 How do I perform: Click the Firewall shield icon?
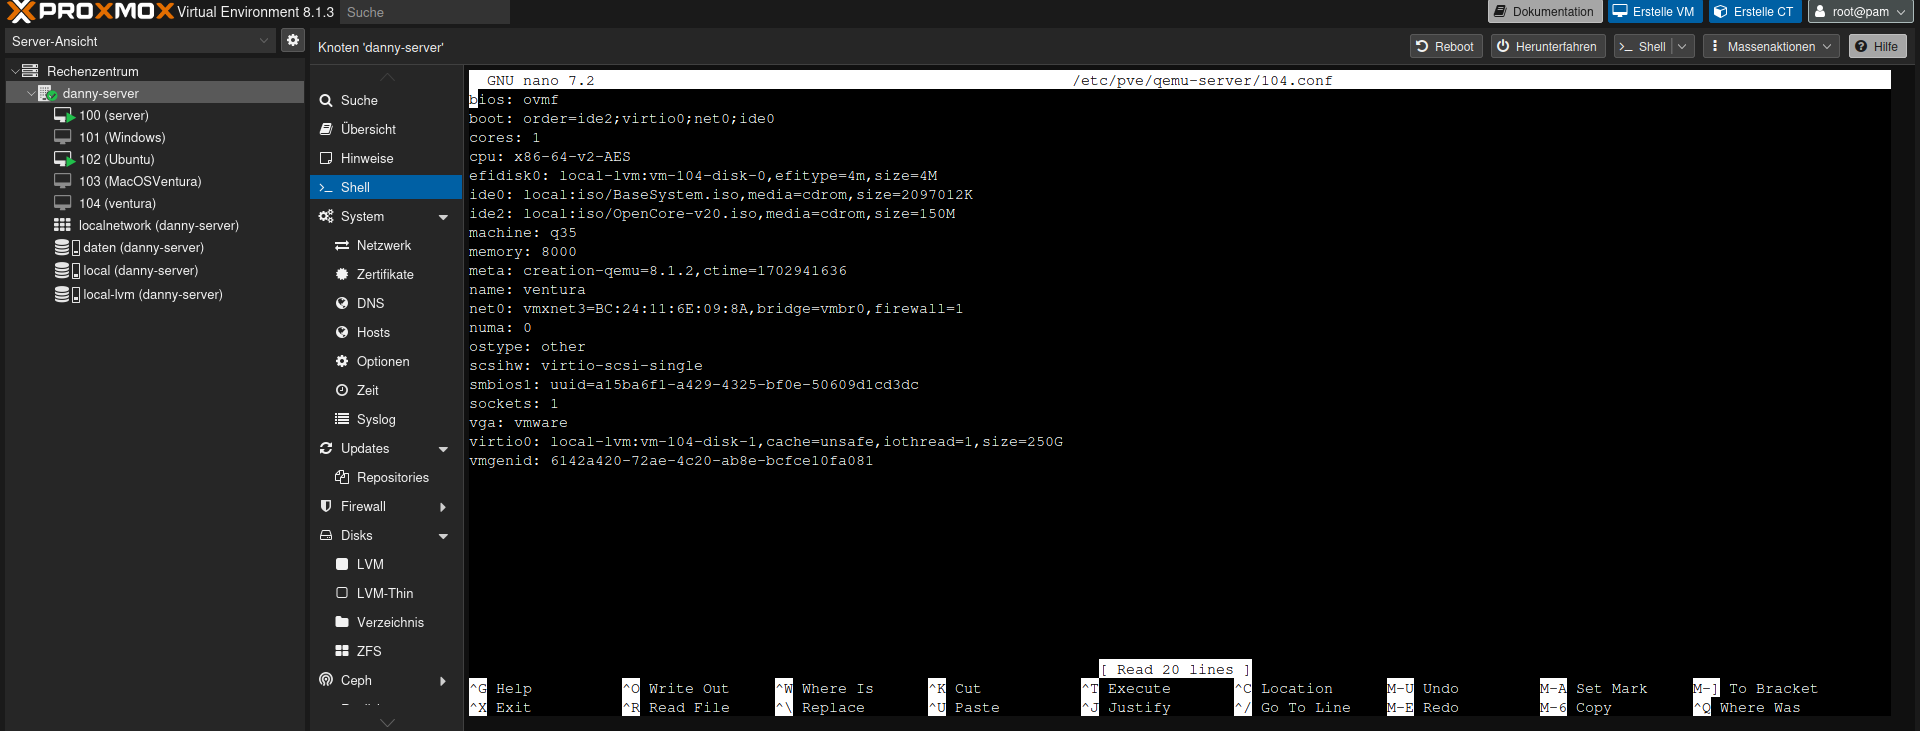coord(326,506)
